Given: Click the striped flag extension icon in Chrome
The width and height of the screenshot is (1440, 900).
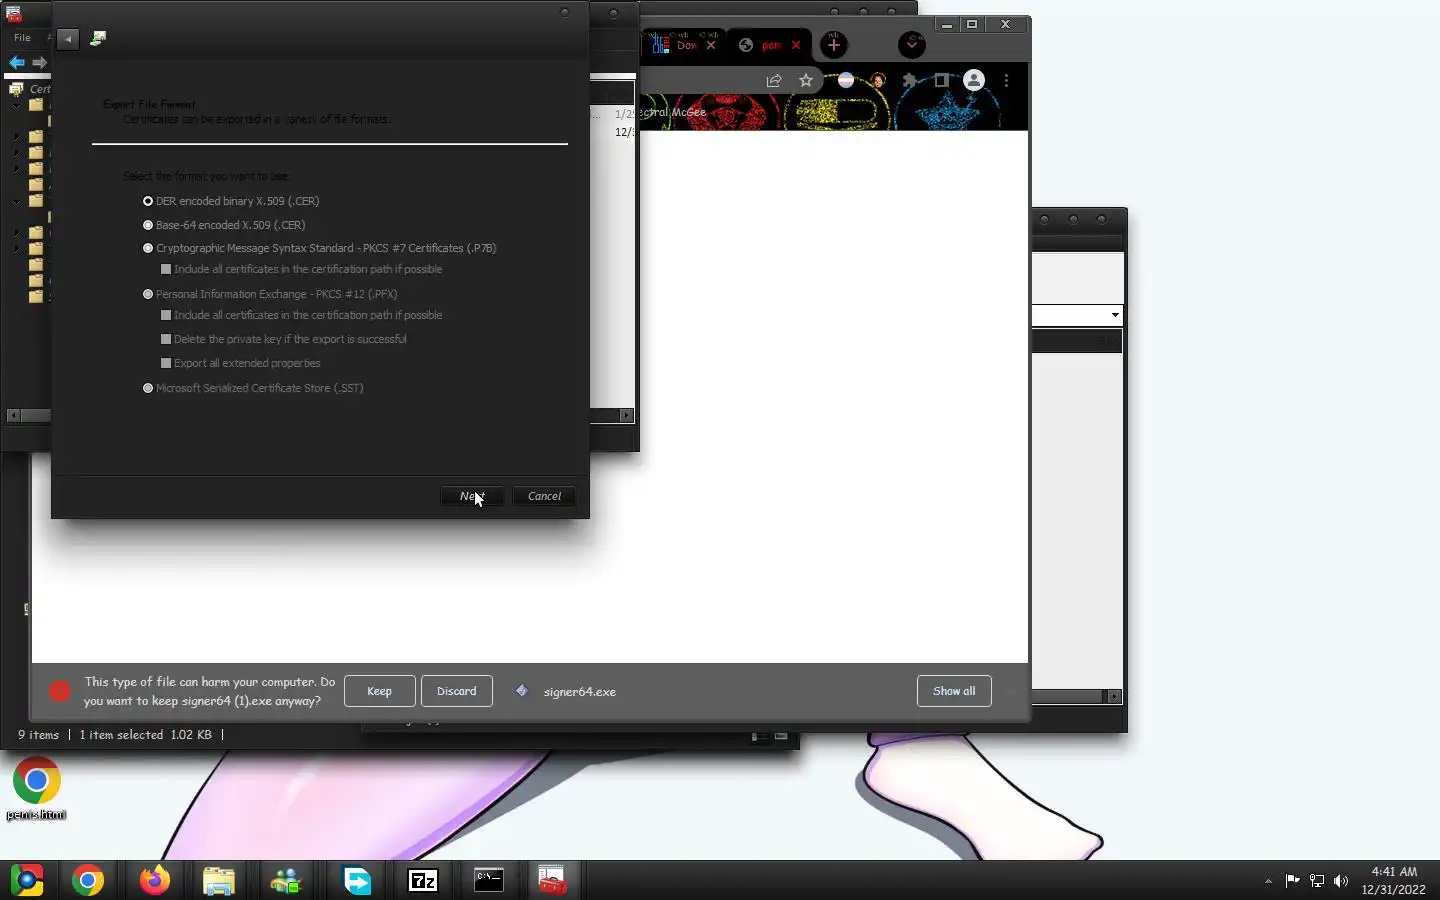Looking at the screenshot, I should click(x=846, y=81).
